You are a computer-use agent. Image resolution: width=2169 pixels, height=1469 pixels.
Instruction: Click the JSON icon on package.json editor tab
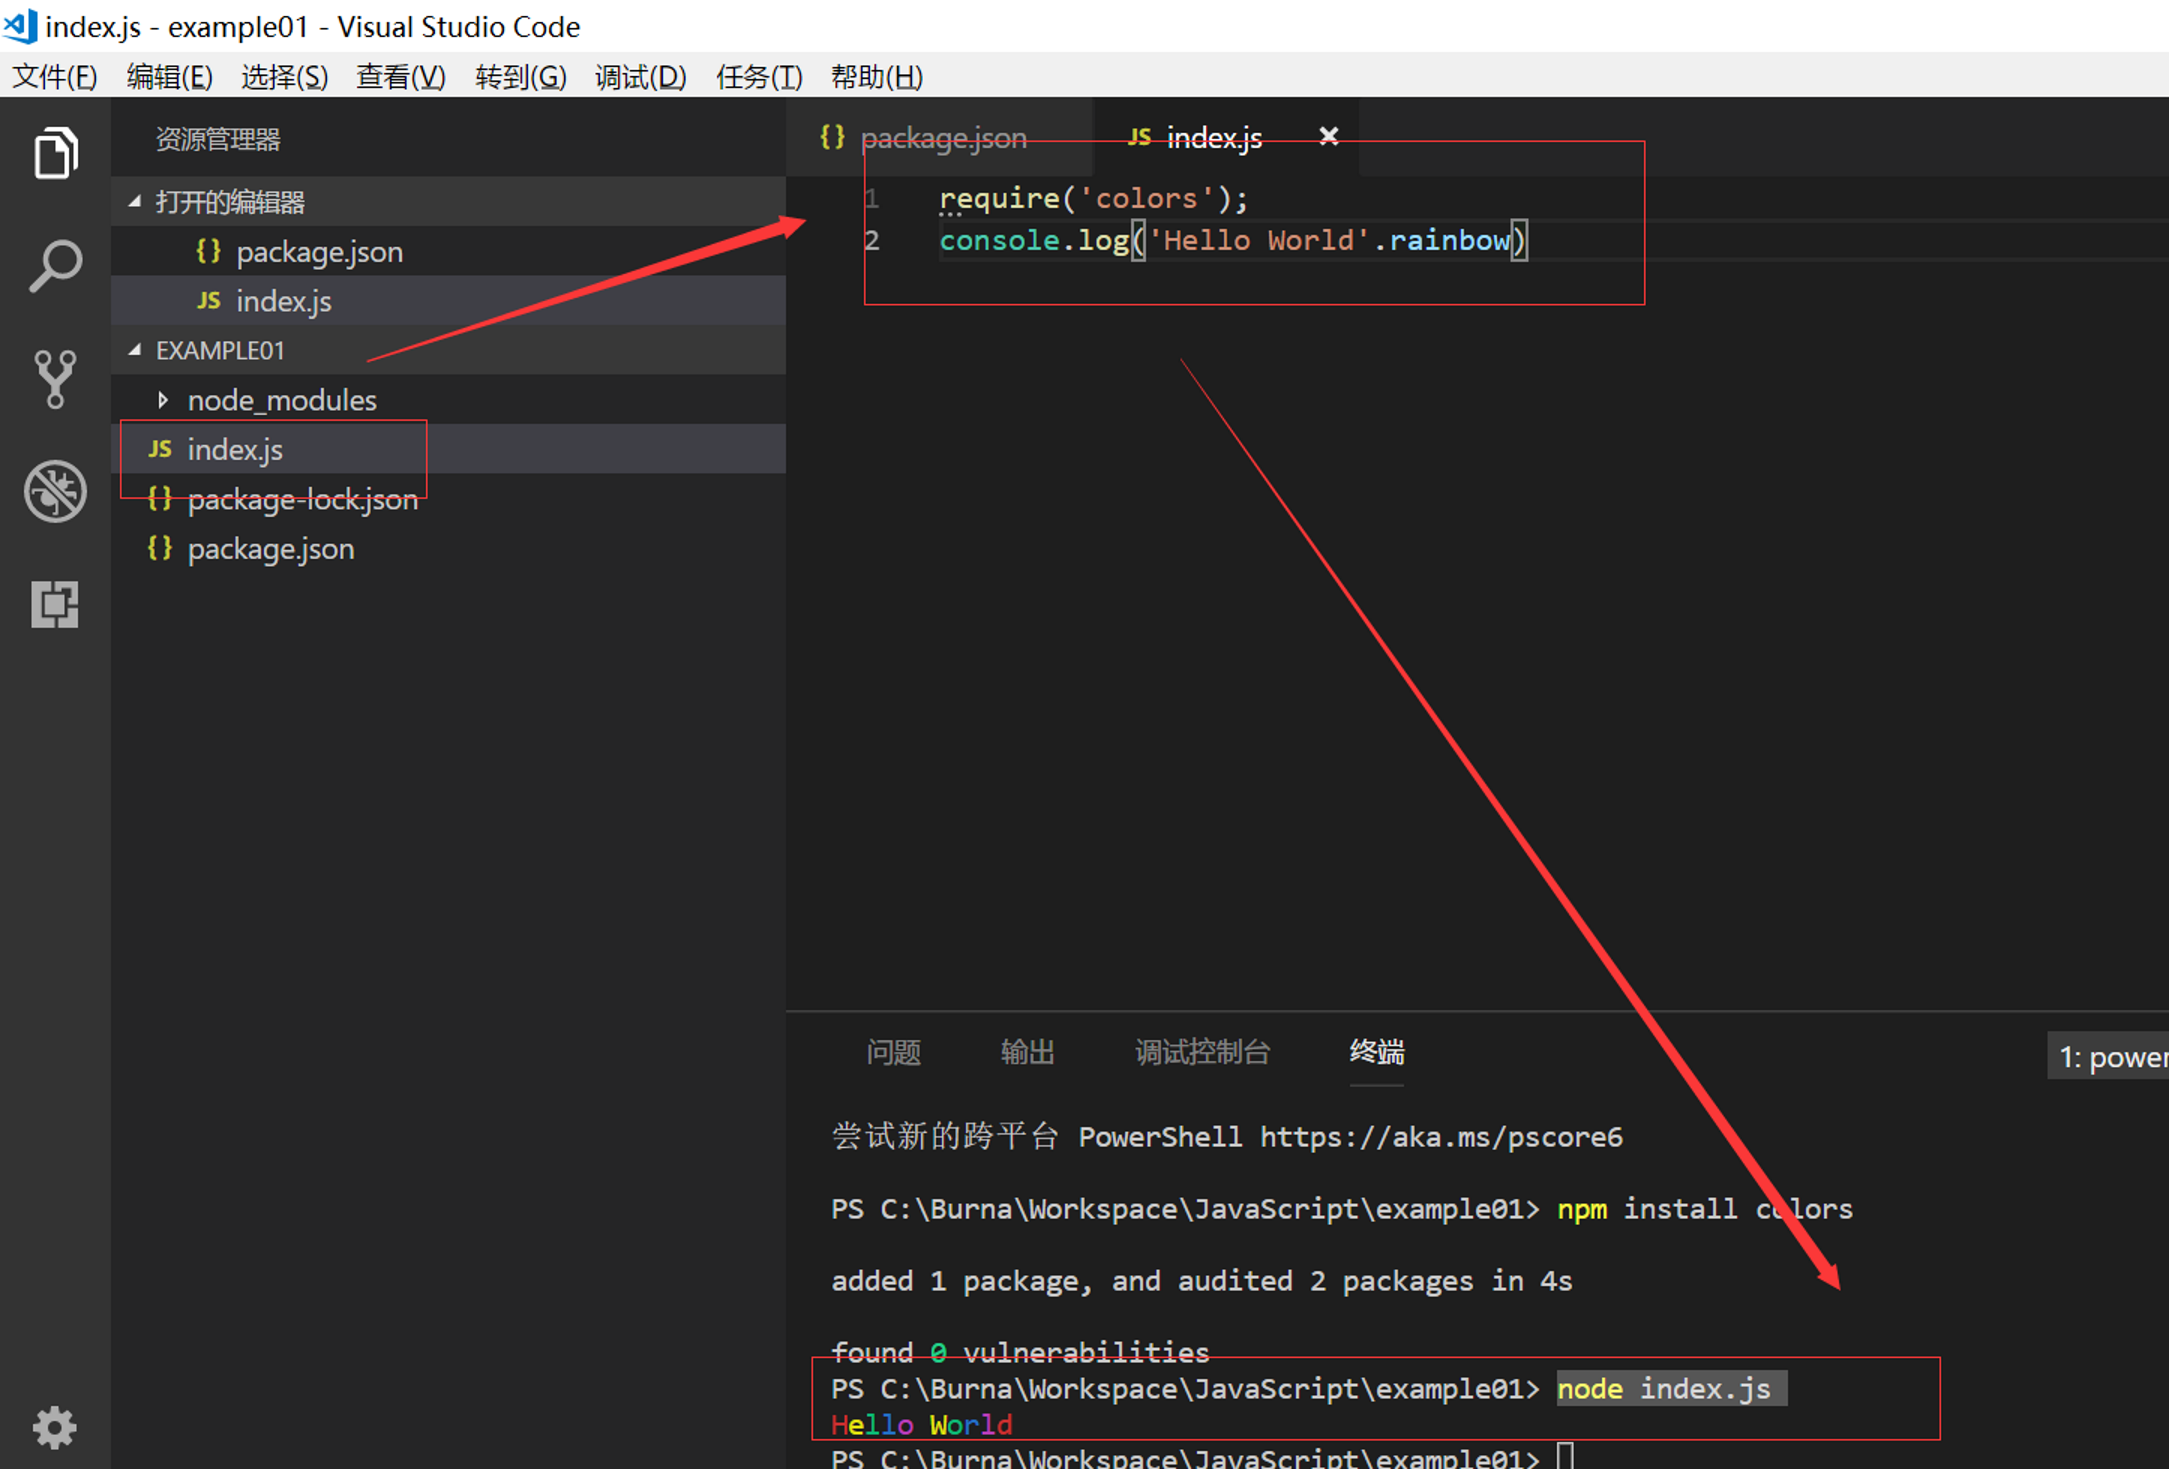(x=832, y=137)
